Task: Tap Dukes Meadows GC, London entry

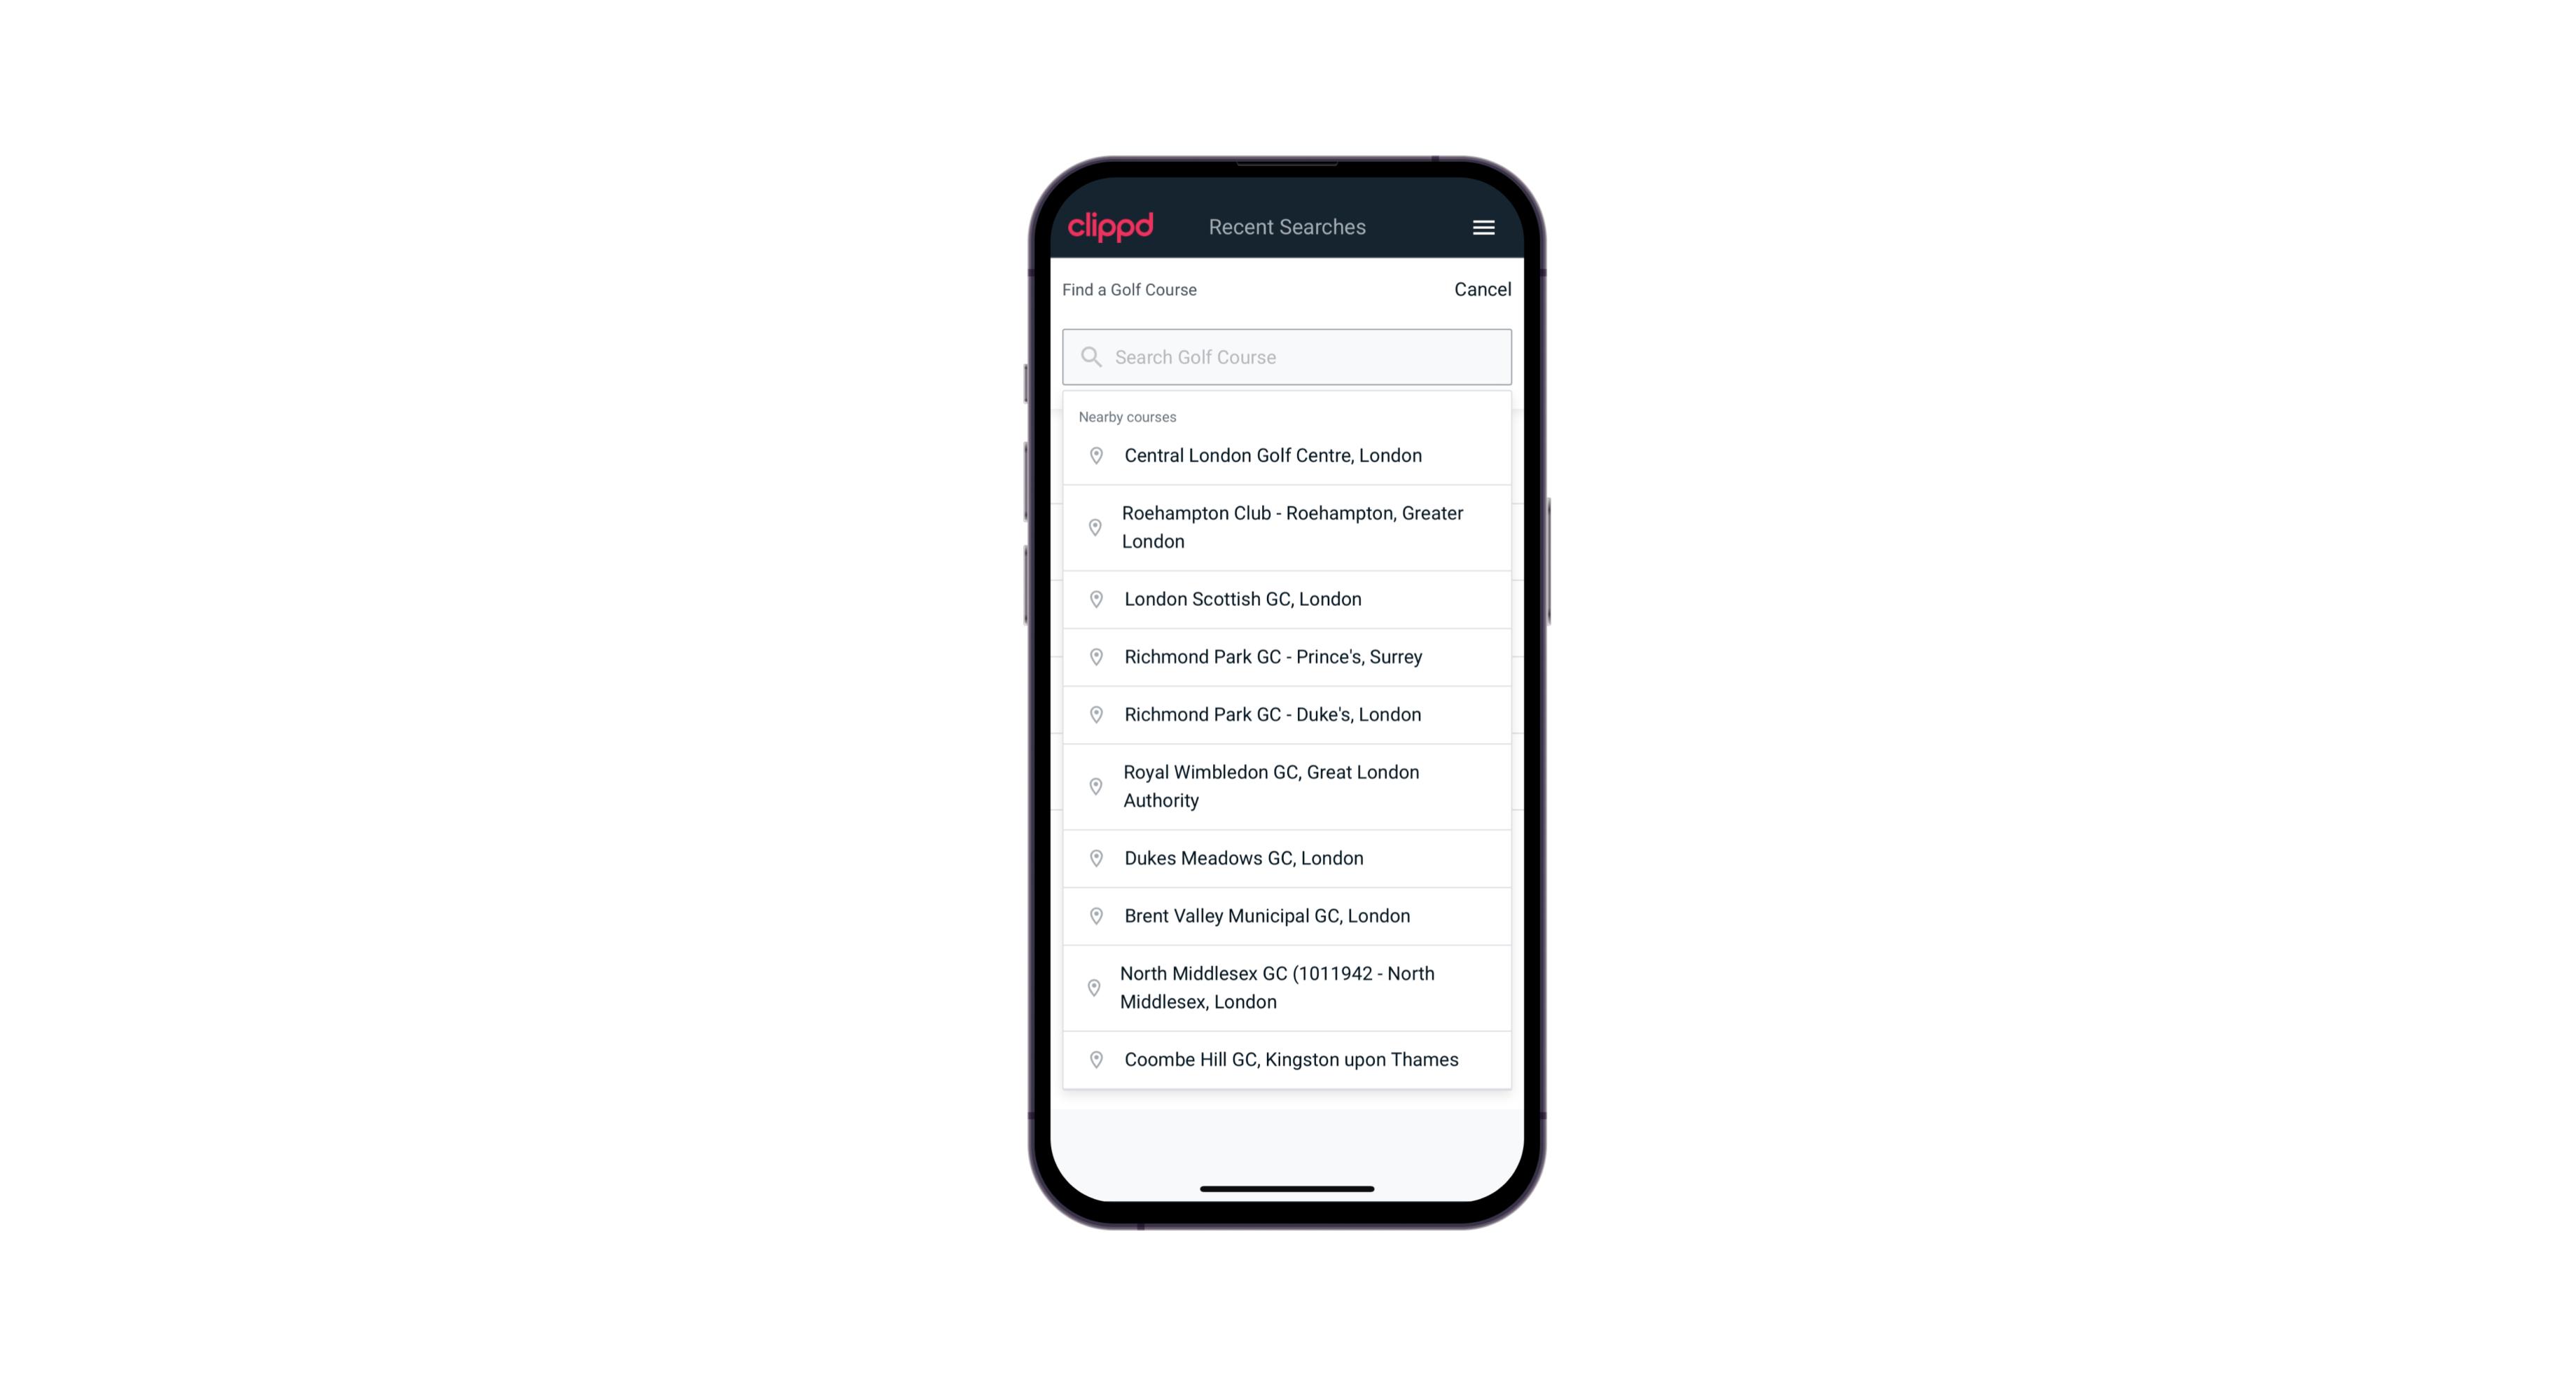Action: click(1288, 857)
